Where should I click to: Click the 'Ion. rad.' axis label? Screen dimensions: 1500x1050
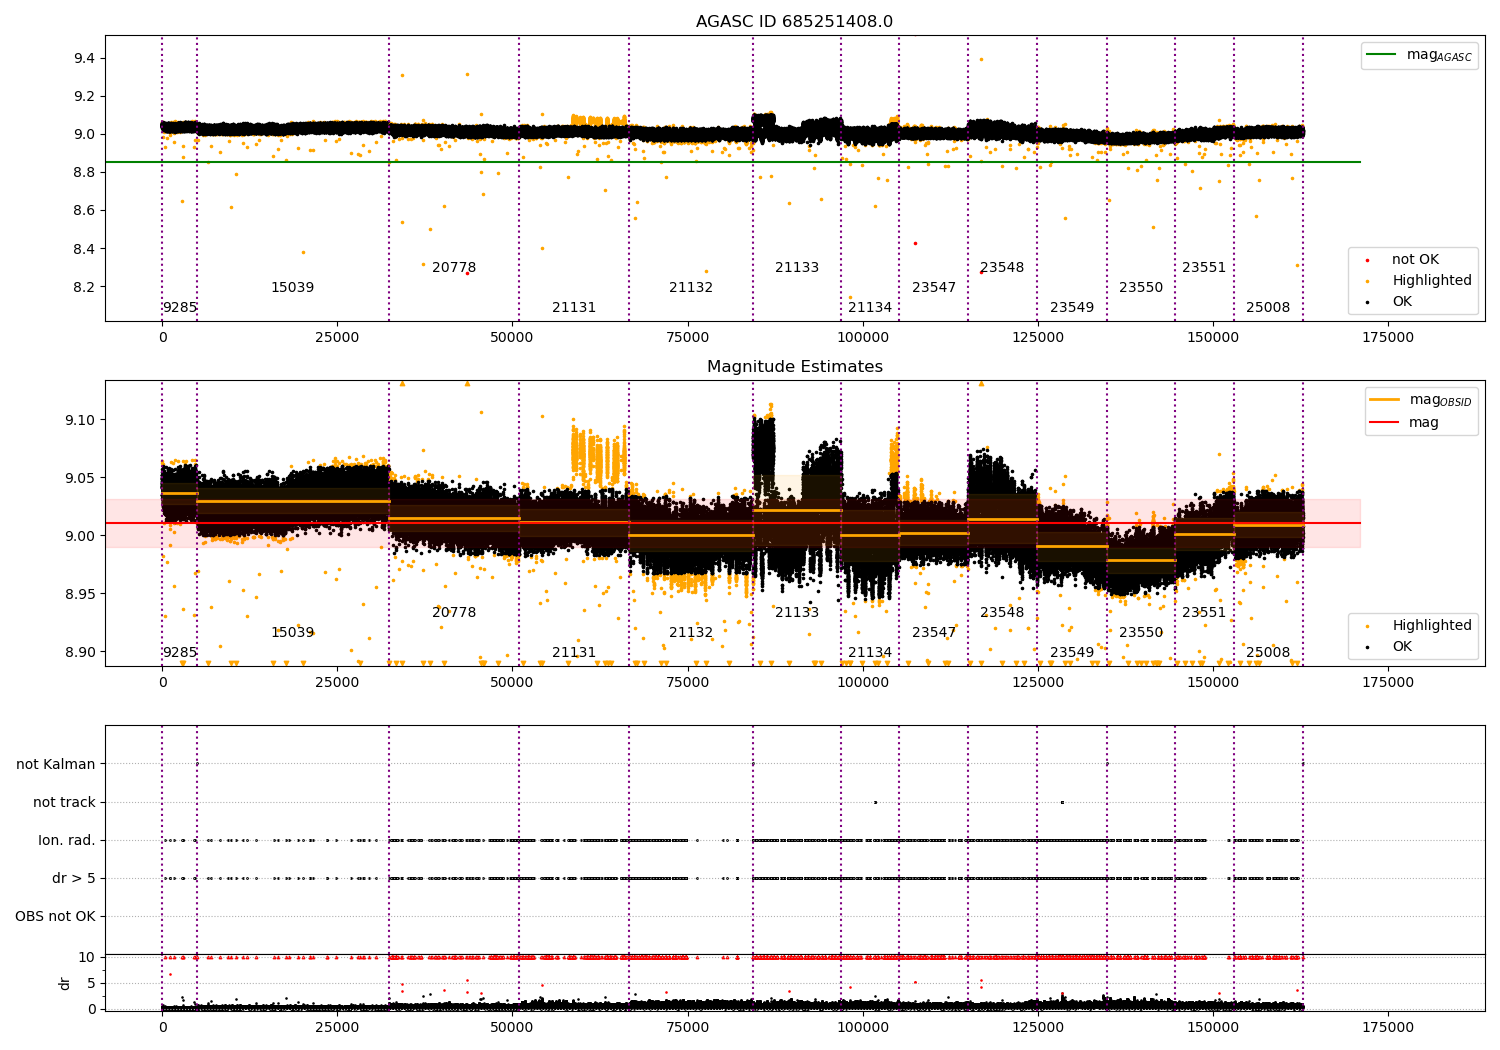(67, 840)
